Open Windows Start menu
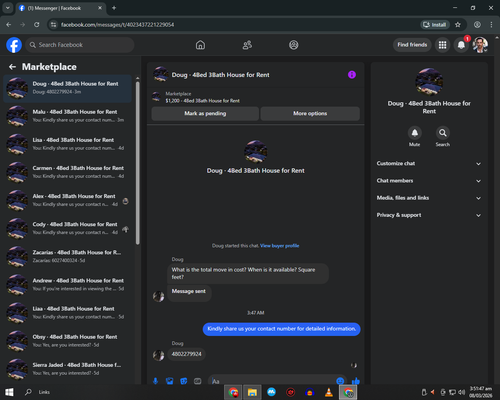 click(x=9, y=392)
